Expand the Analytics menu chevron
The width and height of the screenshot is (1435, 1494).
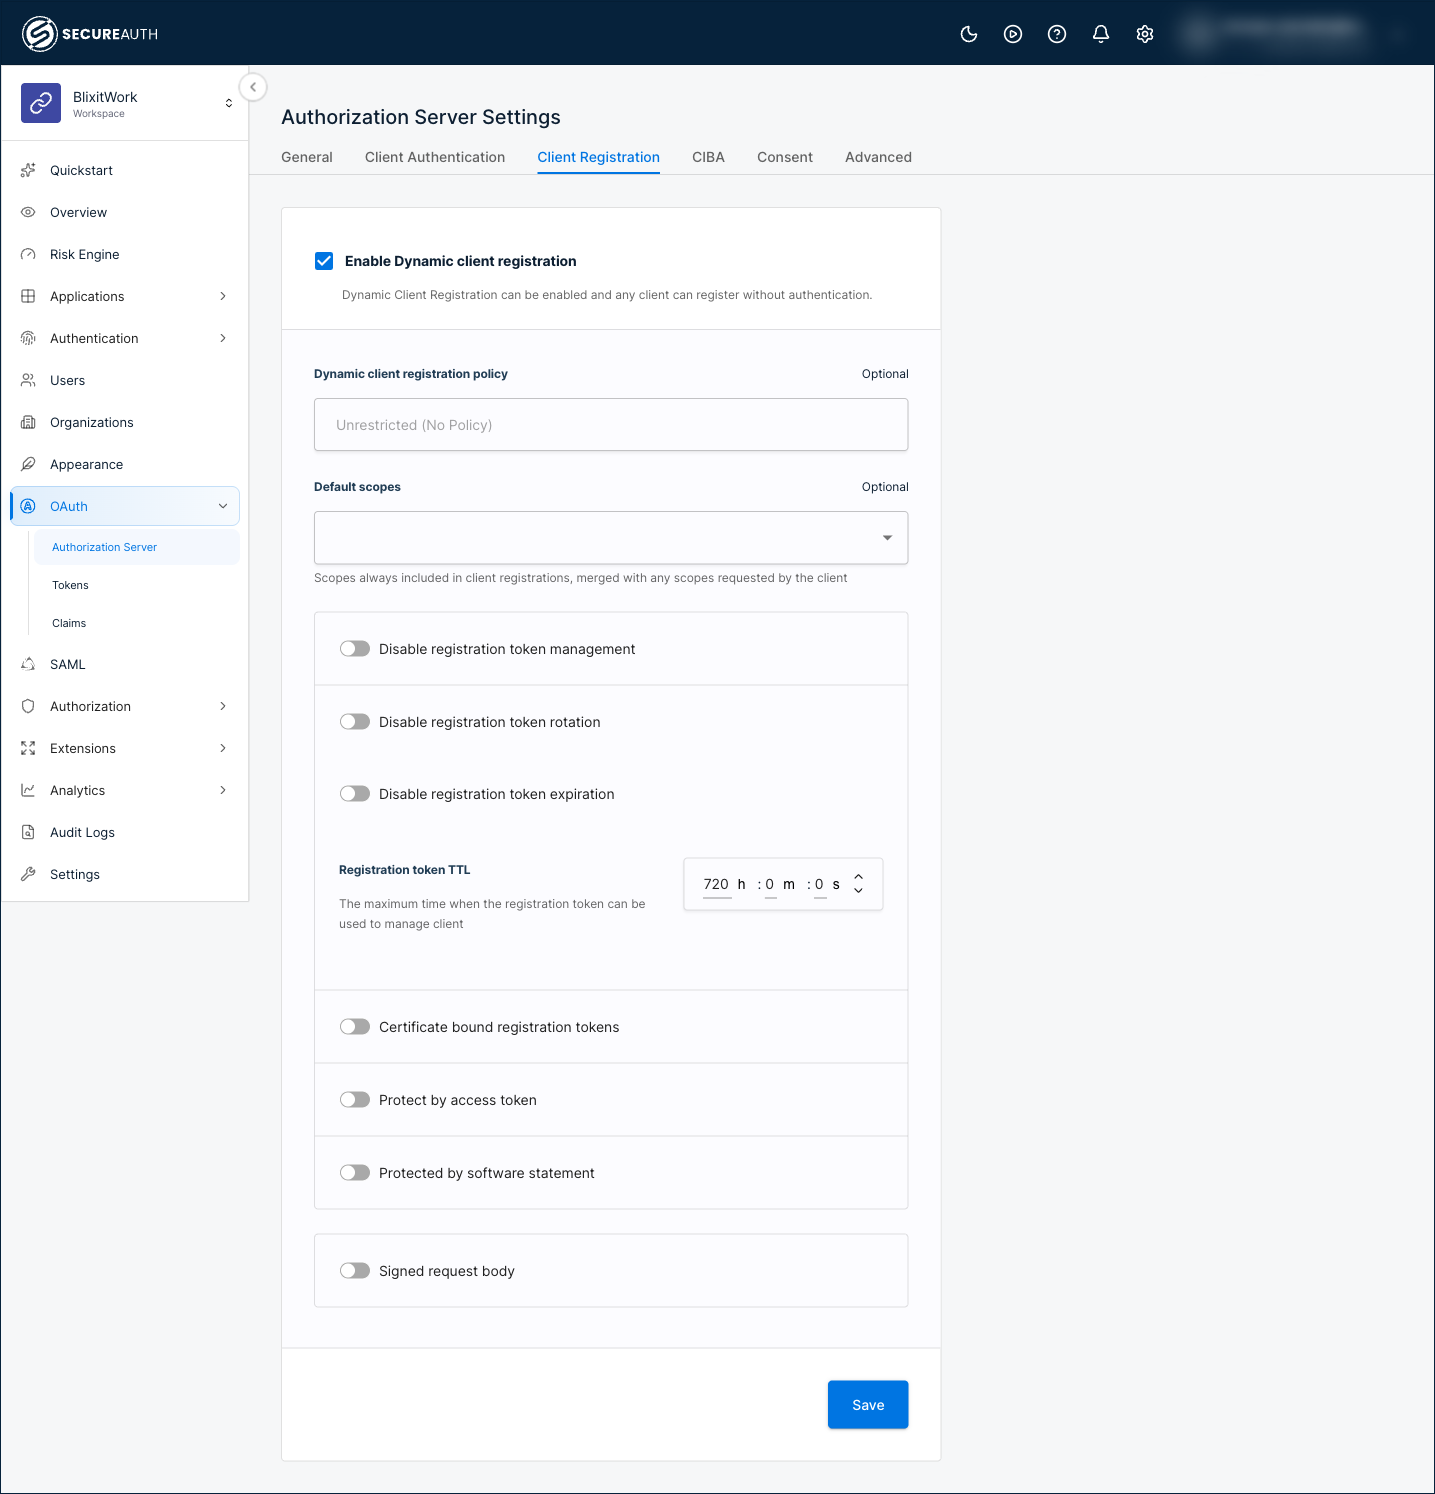point(223,790)
